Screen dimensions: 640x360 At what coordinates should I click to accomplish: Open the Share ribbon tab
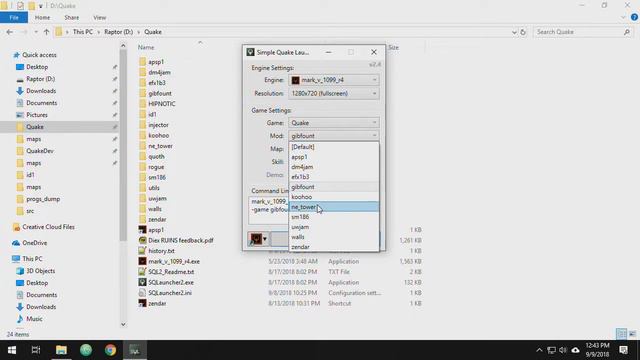[x=71, y=18]
